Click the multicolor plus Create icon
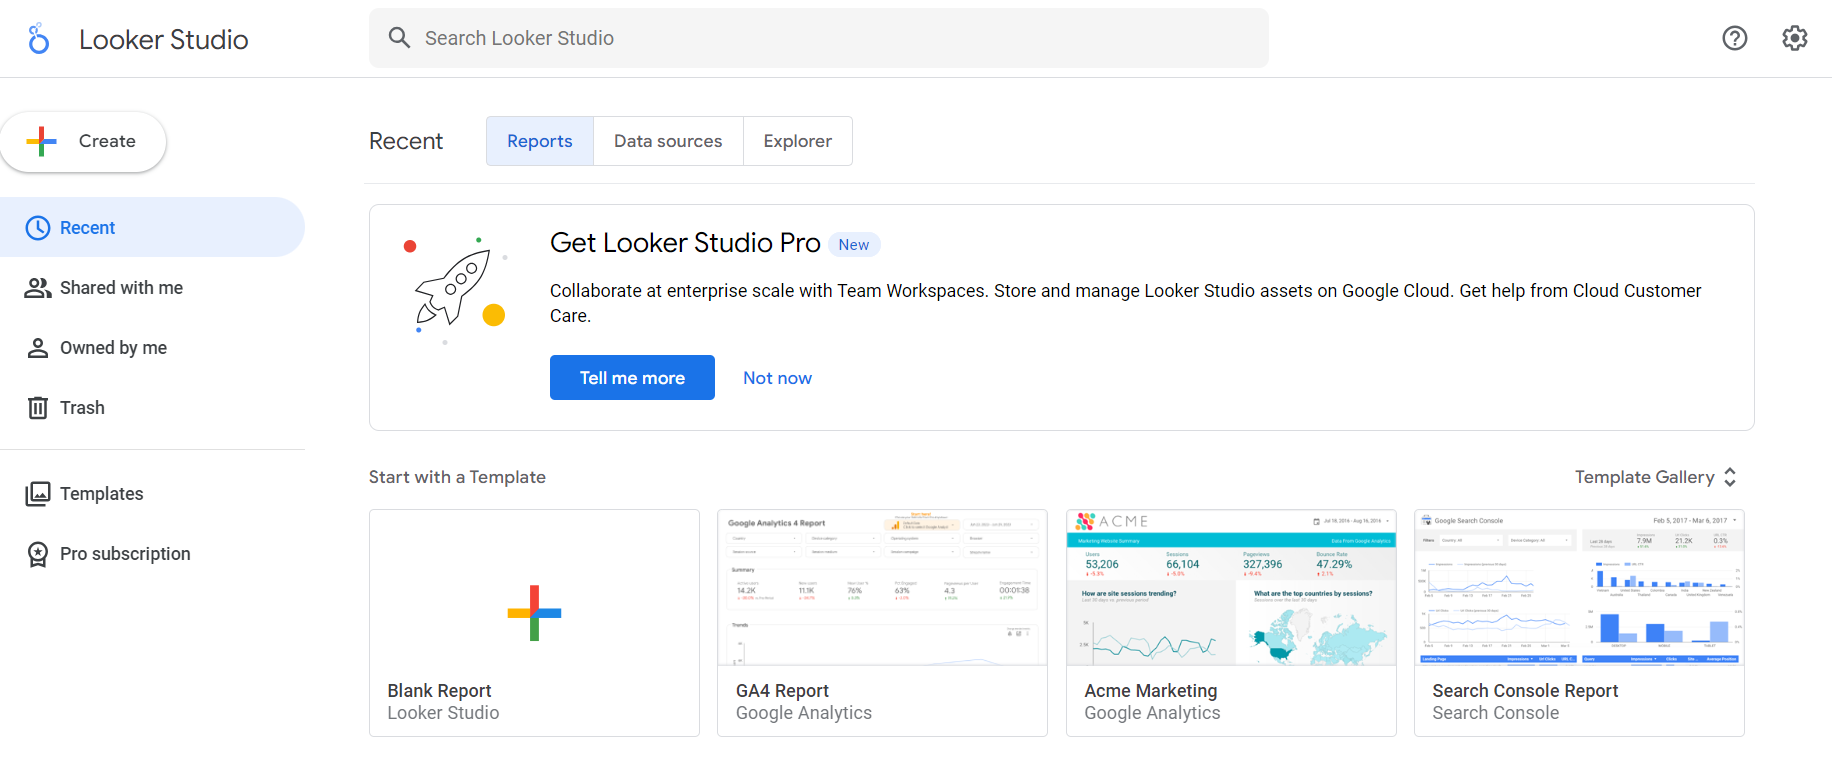Image resolution: width=1832 pixels, height=759 pixels. pos(41,141)
